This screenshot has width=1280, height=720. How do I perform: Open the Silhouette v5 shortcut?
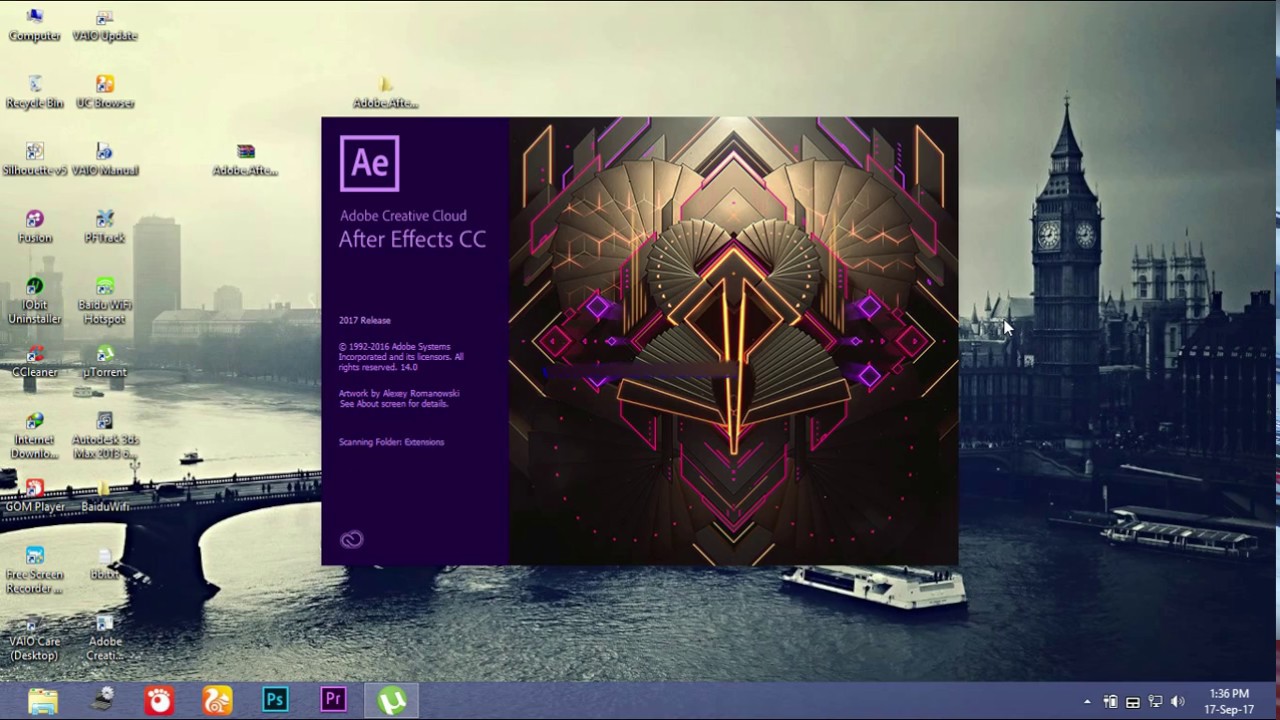35,160
